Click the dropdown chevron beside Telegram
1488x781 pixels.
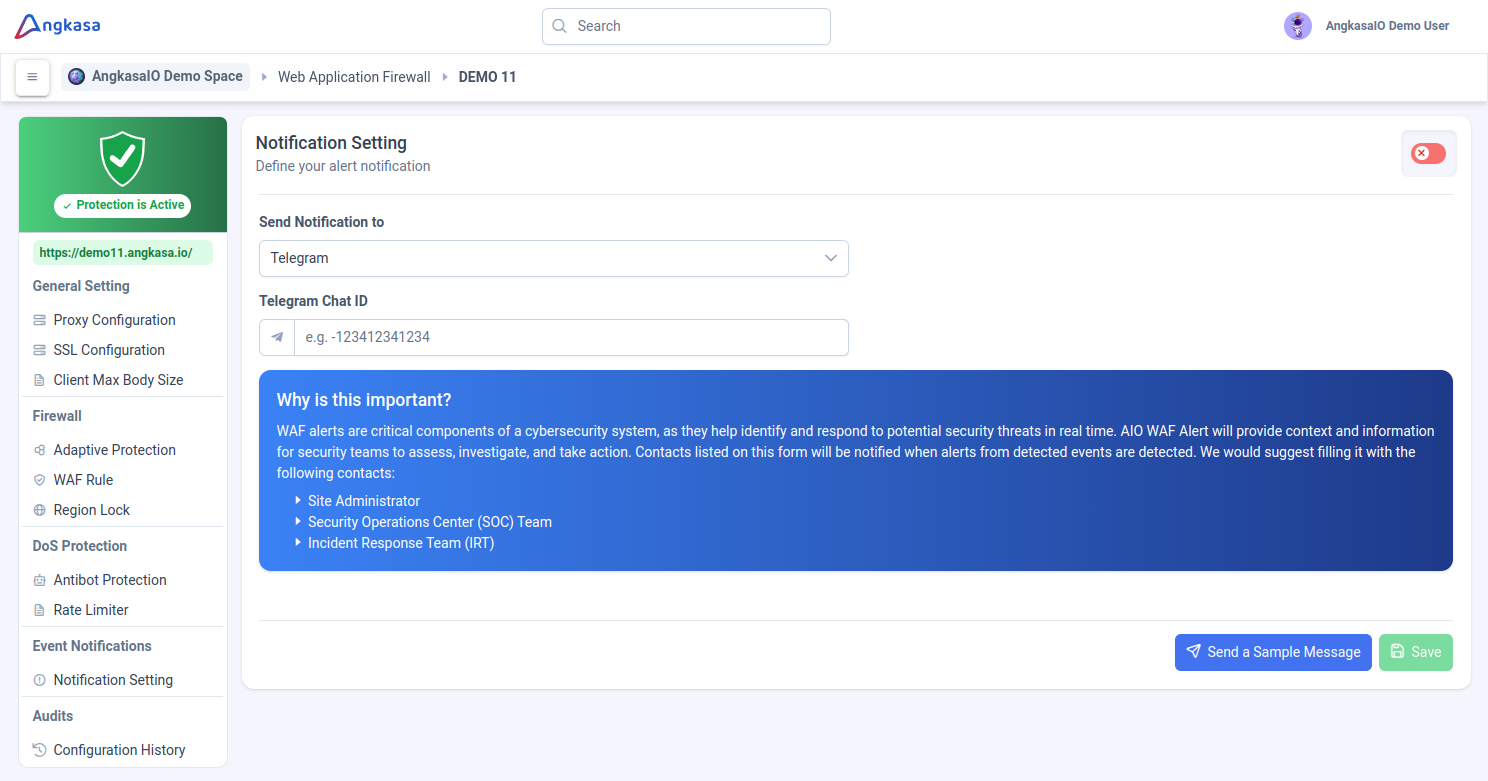[x=830, y=258]
